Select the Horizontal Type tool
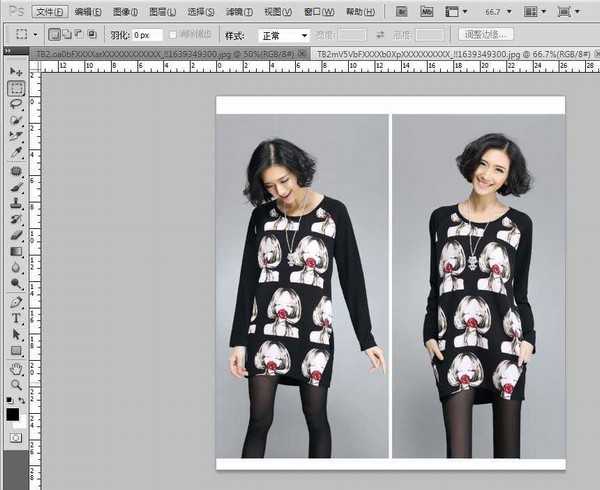600x490 pixels. [x=16, y=318]
